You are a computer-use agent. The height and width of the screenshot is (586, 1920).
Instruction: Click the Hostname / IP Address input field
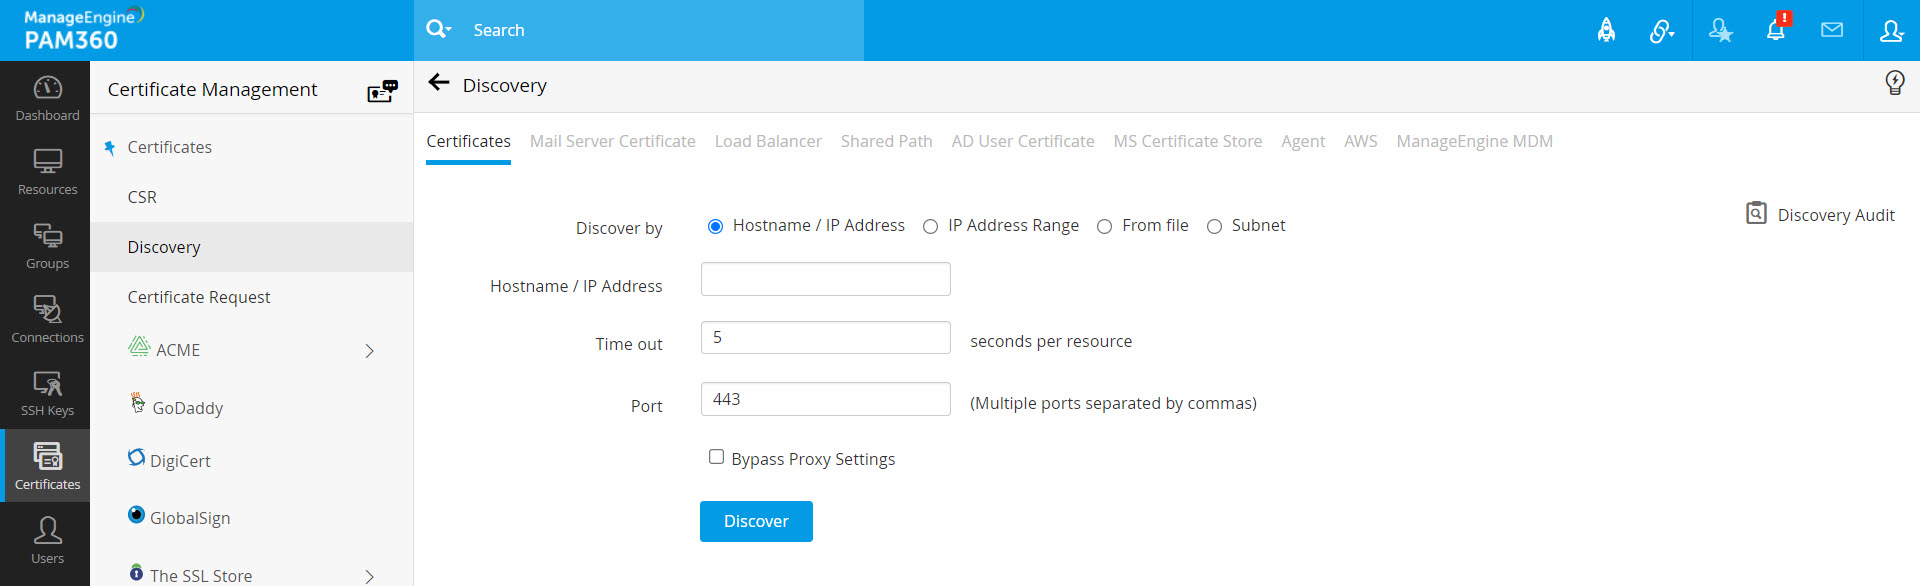pos(825,279)
